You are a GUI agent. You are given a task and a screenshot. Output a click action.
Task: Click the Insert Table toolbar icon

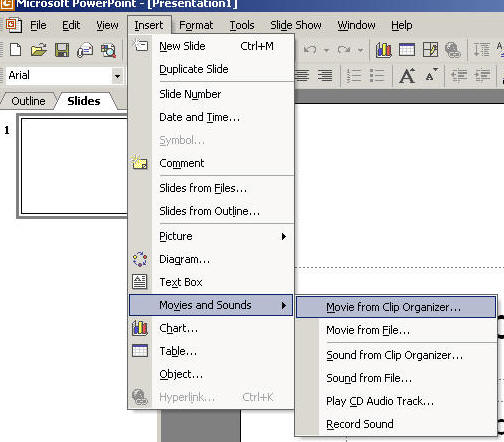407,50
